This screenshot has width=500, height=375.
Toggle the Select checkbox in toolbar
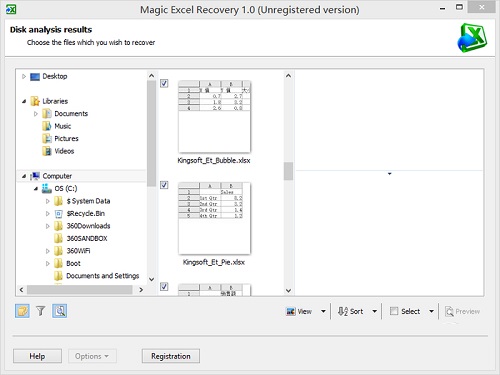click(x=394, y=311)
